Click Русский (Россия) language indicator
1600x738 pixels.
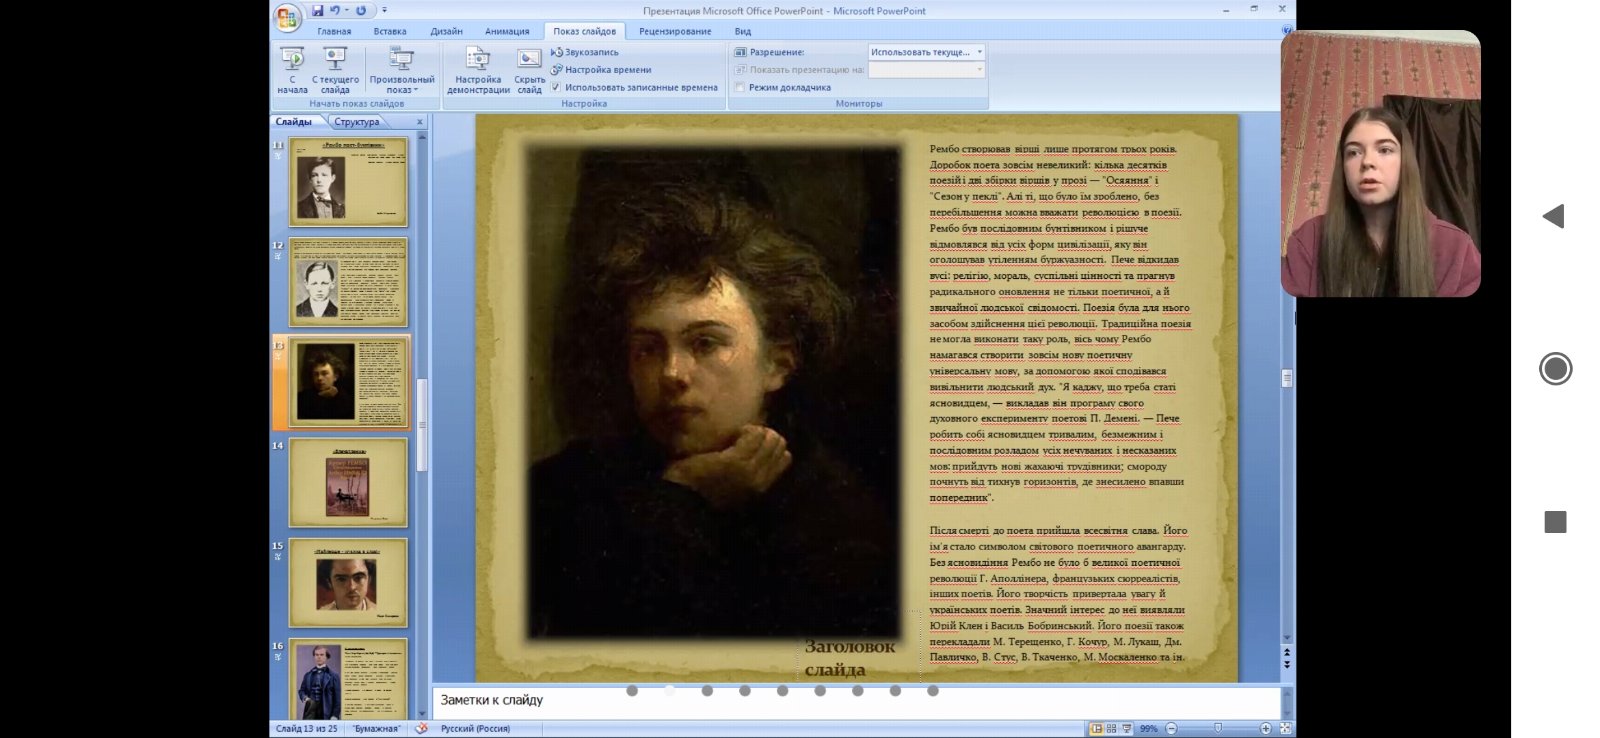pyautogui.click(x=475, y=729)
